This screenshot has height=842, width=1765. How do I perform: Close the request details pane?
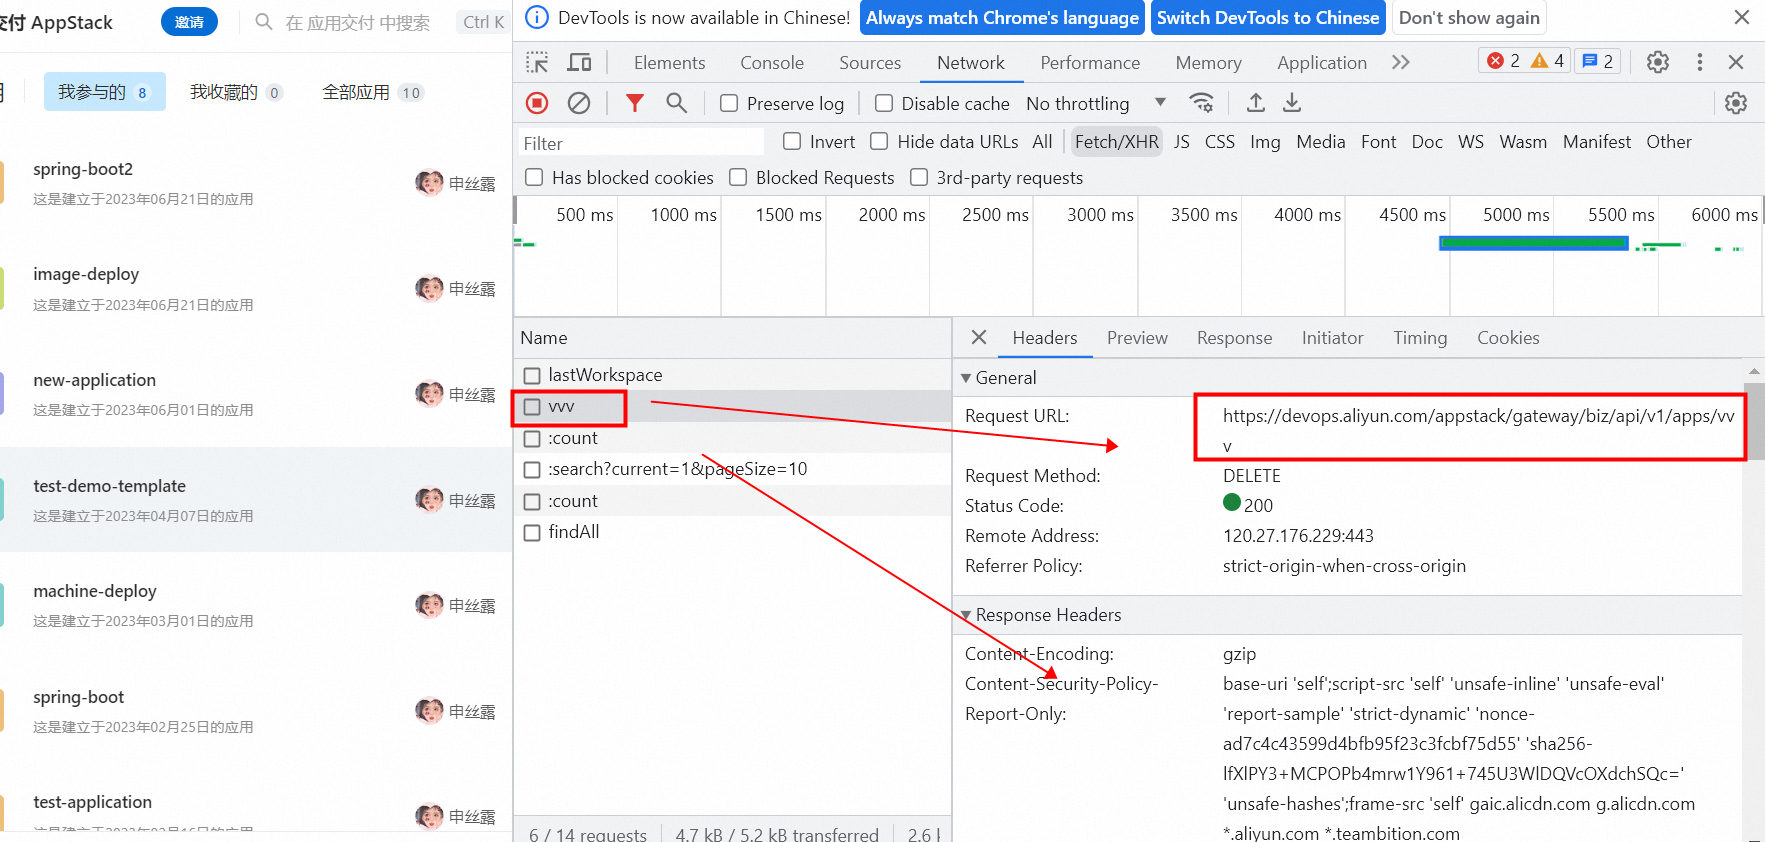(979, 338)
